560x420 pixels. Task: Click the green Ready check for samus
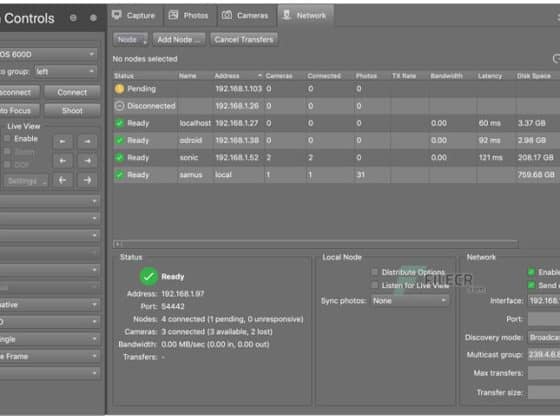(x=119, y=175)
